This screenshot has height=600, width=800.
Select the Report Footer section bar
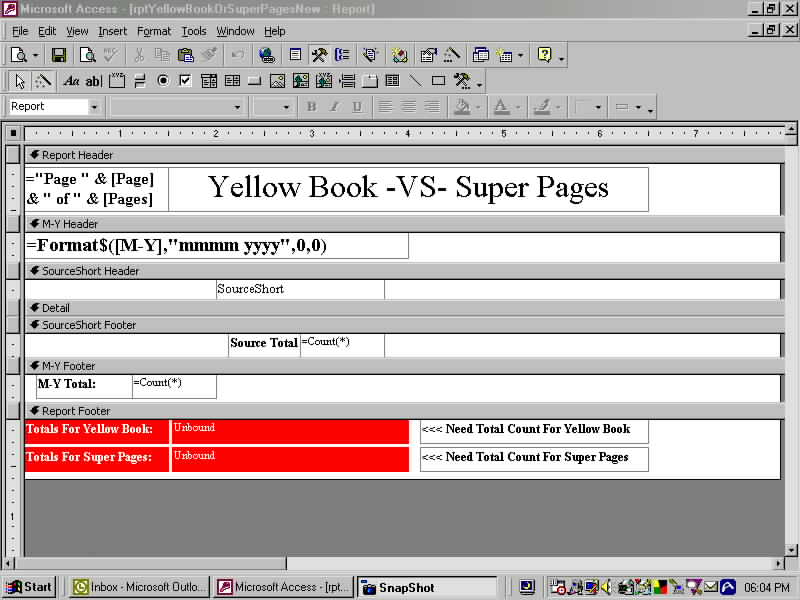[404, 411]
